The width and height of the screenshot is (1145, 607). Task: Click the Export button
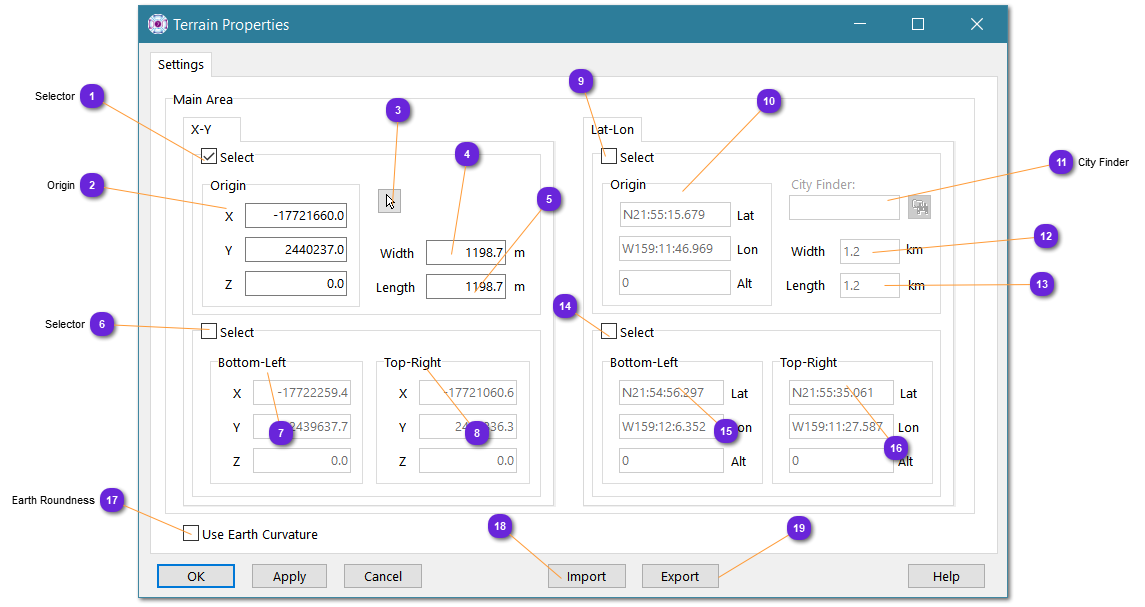[x=679, y=576]
